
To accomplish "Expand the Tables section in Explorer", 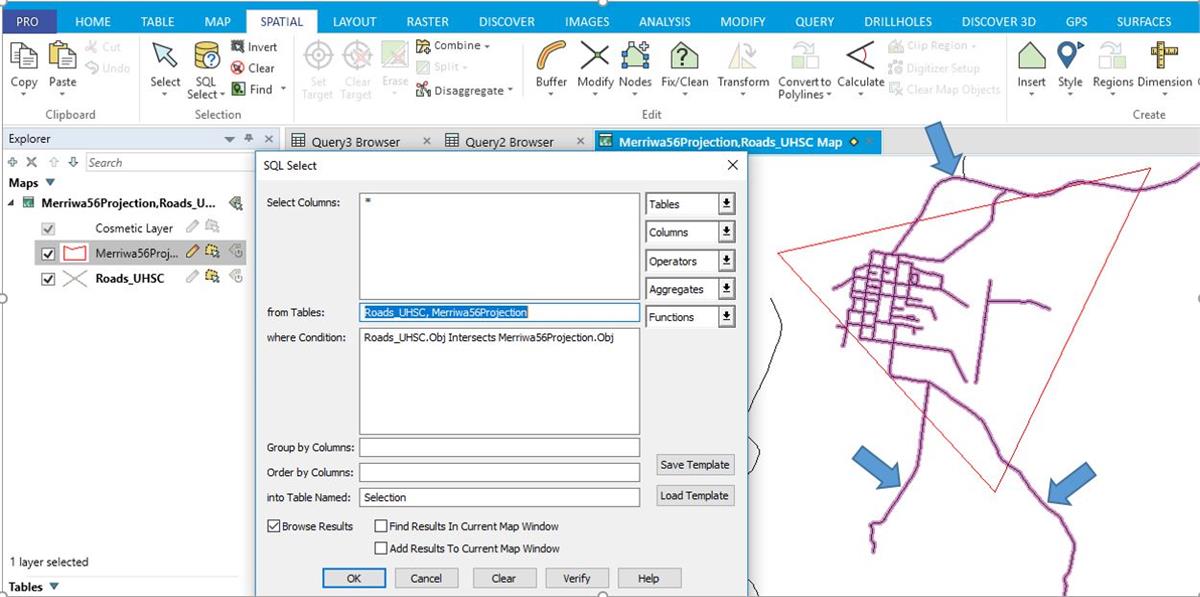I will pyautogui.click(x=54, y=587).
